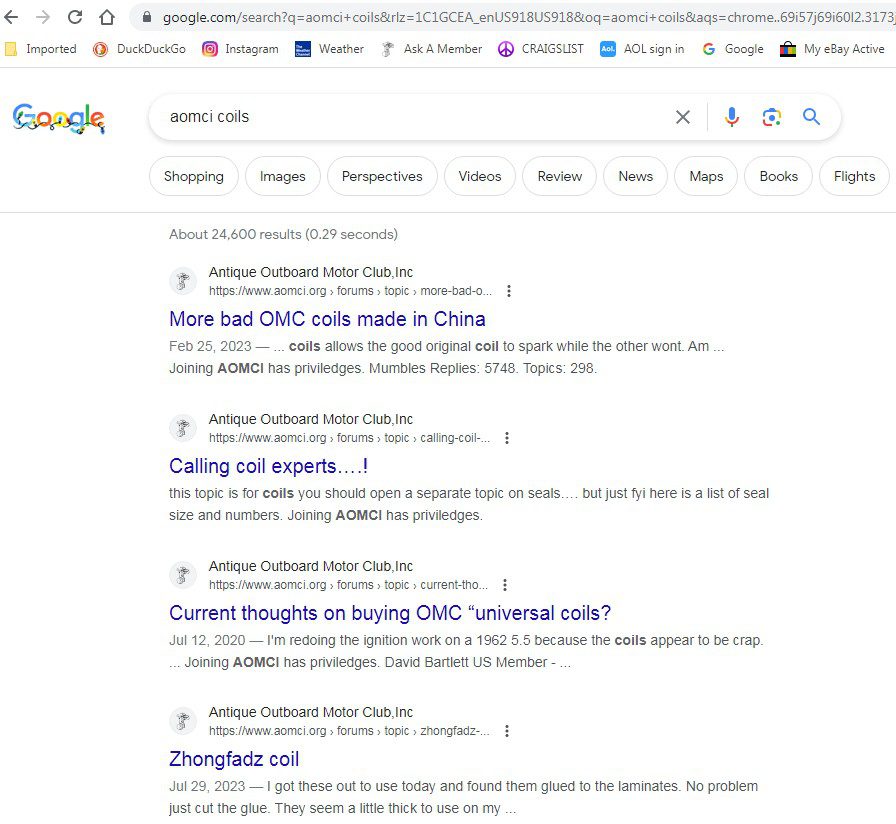The height and width of the screenshot is (824, 896).
Task: Open the Instagram bookmark
Action: (241, 49)
